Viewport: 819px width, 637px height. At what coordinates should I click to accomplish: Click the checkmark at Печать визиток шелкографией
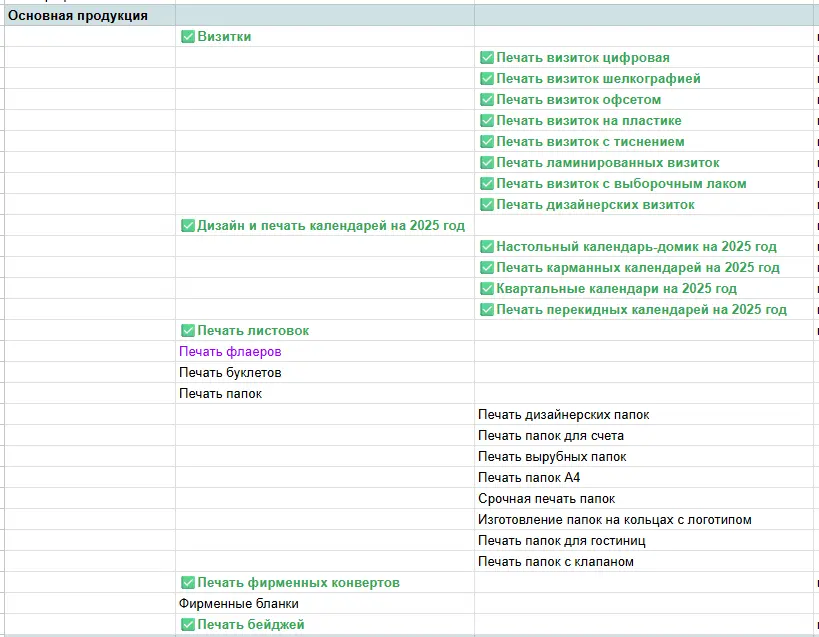point(487,79)
